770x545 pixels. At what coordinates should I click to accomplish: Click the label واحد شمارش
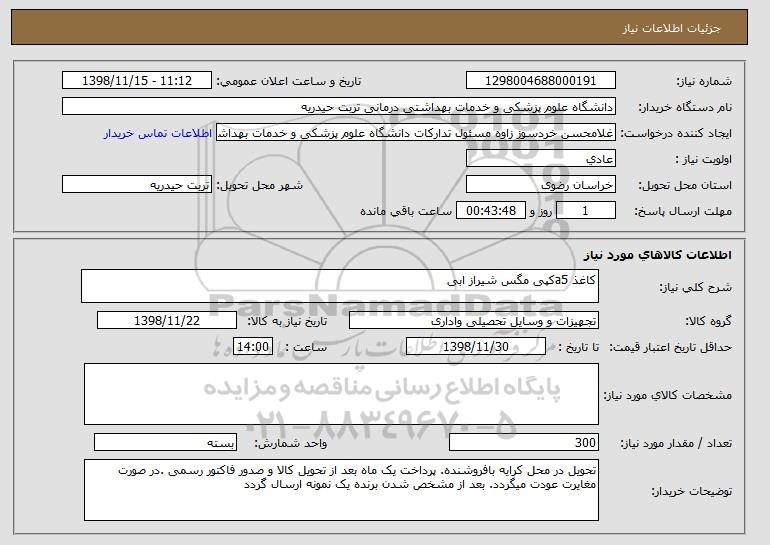pyautogui.click(x=290, y=443)
